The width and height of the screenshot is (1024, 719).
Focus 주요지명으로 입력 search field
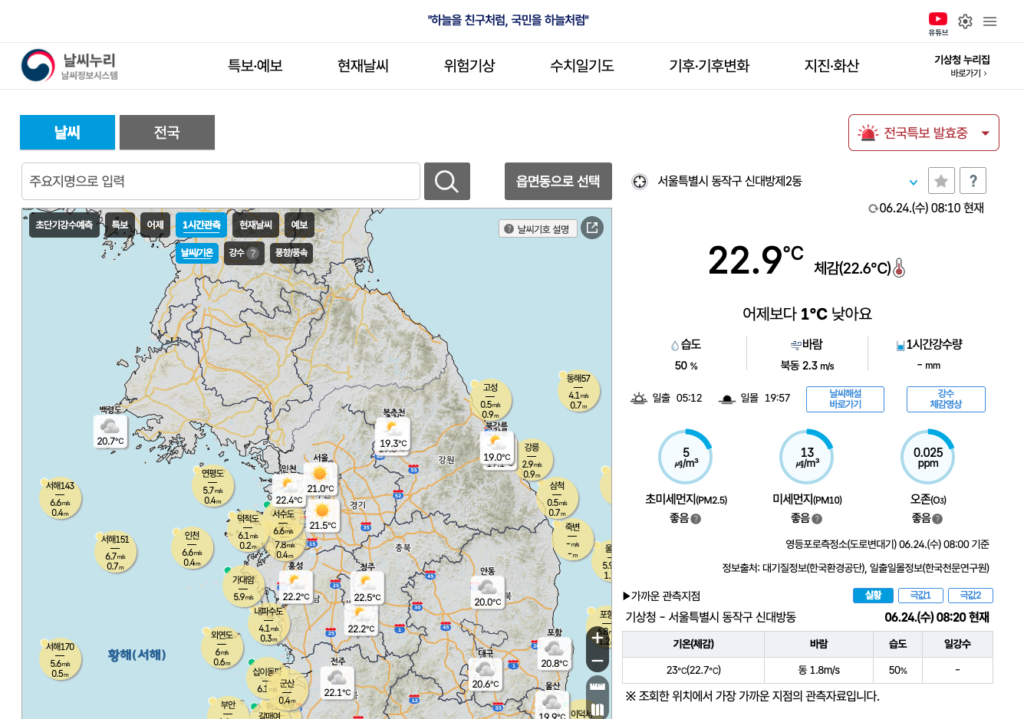[x=221, y=181]
